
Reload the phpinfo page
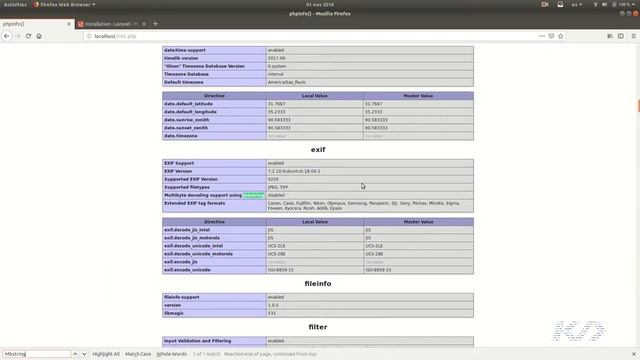click(x=28, y=36)
